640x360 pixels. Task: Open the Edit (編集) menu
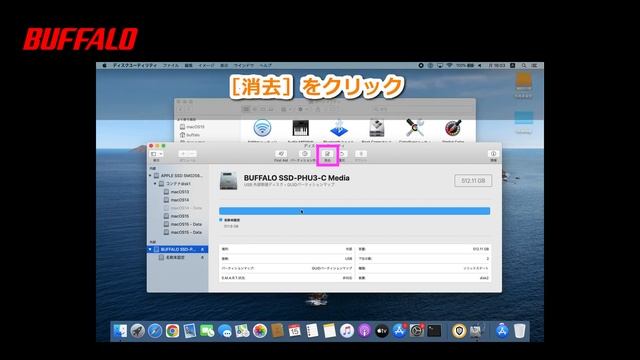[x=188, y=65]
